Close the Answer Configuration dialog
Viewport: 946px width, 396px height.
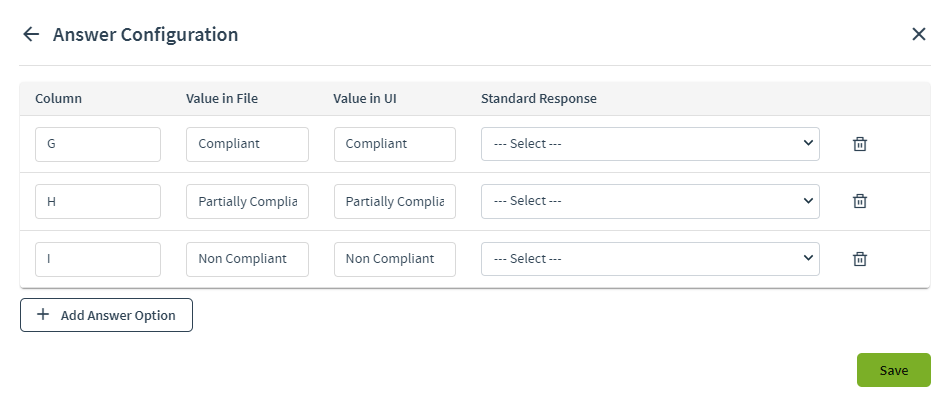coord(918,34)
